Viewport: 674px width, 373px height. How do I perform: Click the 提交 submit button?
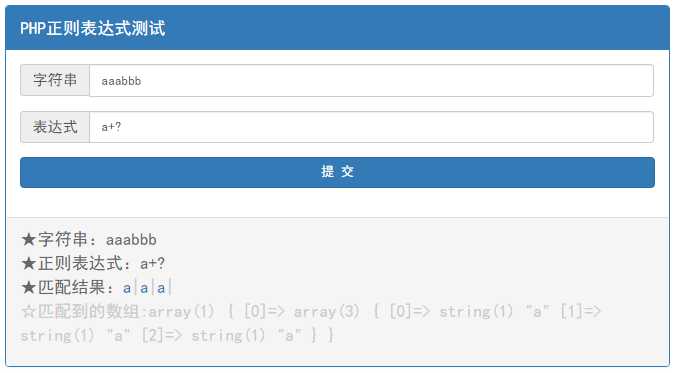click(x=337, y=172)
